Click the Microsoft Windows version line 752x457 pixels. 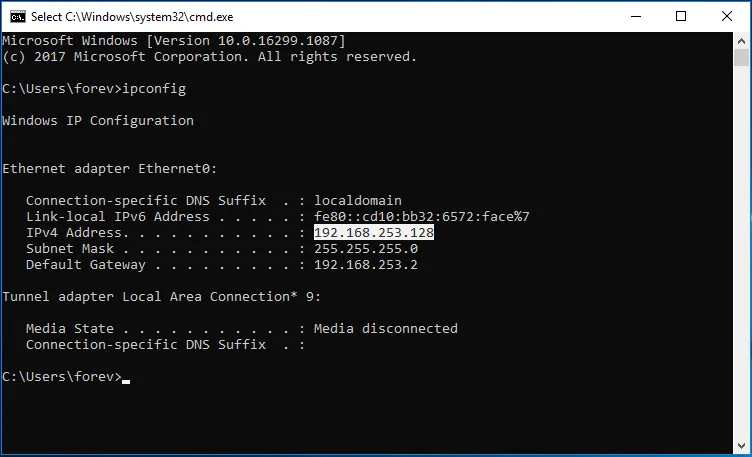click(174, 41)
